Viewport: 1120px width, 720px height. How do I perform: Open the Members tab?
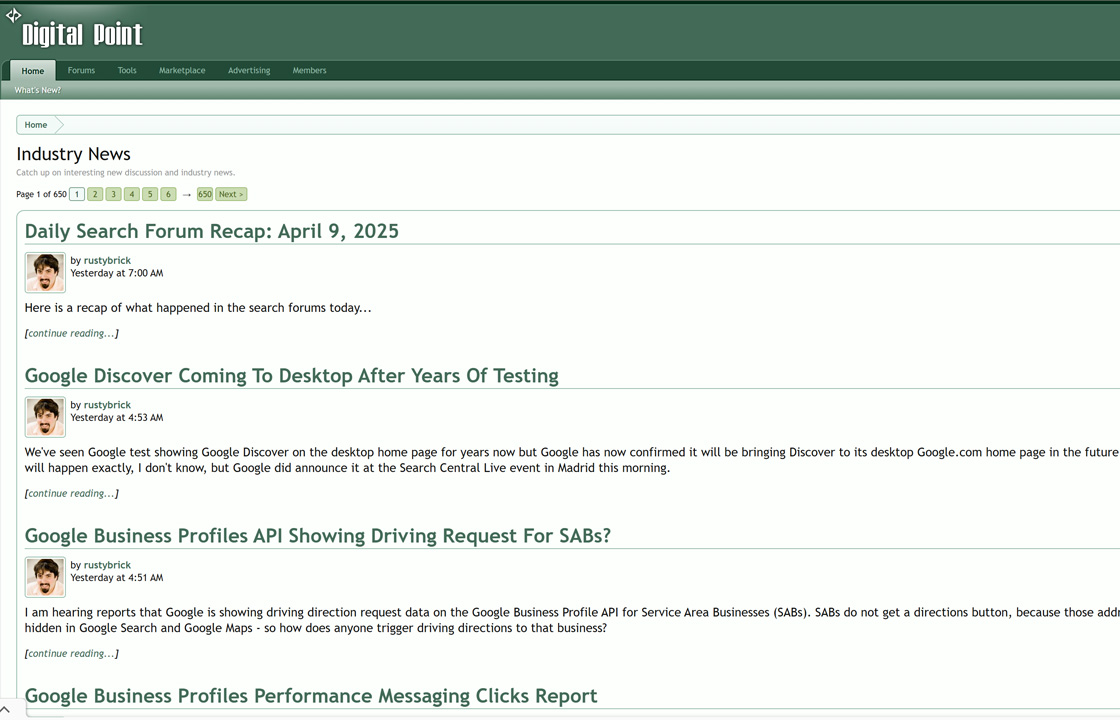[x=309, y=71]
